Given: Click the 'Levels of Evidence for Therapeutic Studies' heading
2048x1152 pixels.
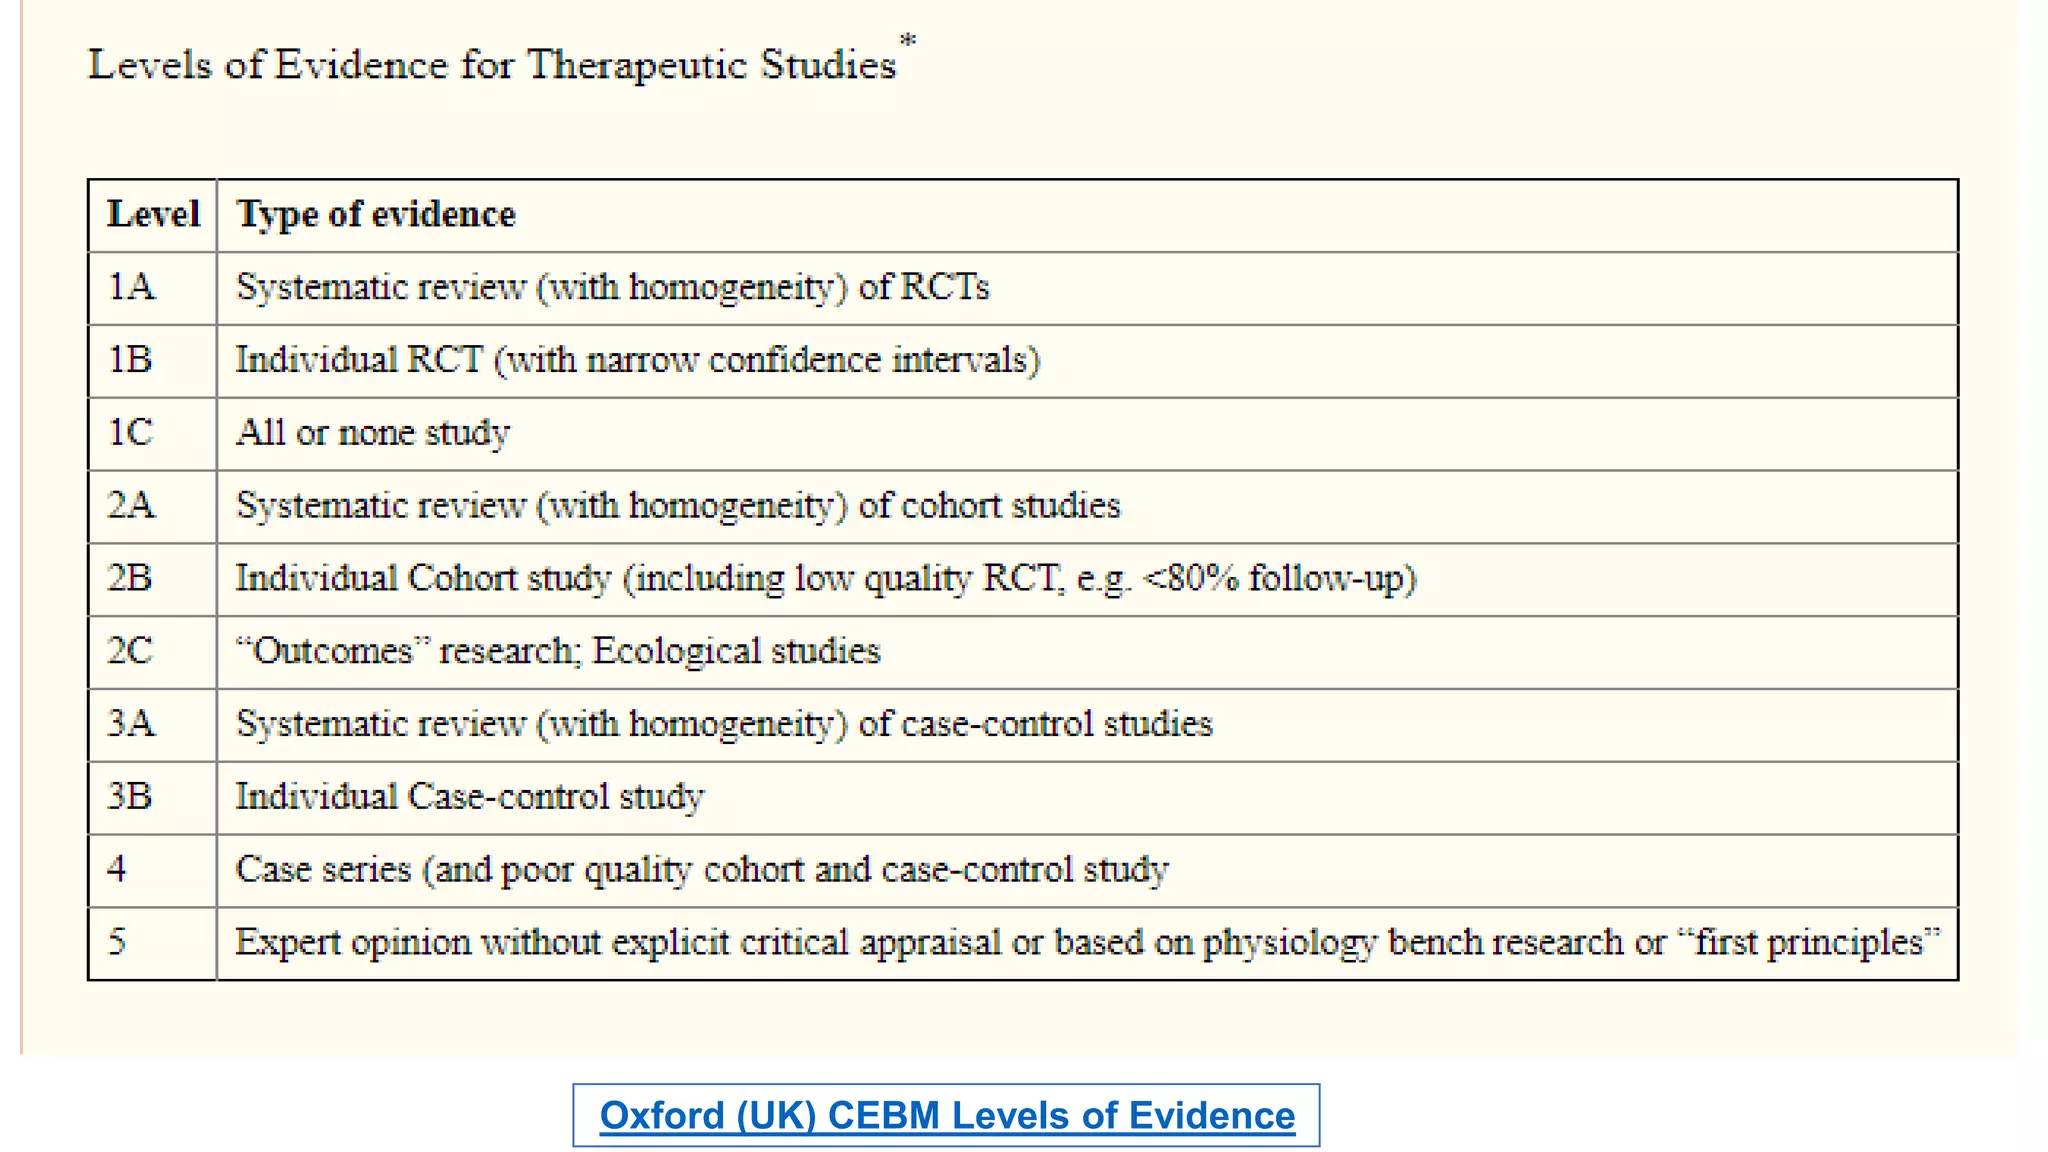Looking at the screenshot, I should [x=492, y=65].
